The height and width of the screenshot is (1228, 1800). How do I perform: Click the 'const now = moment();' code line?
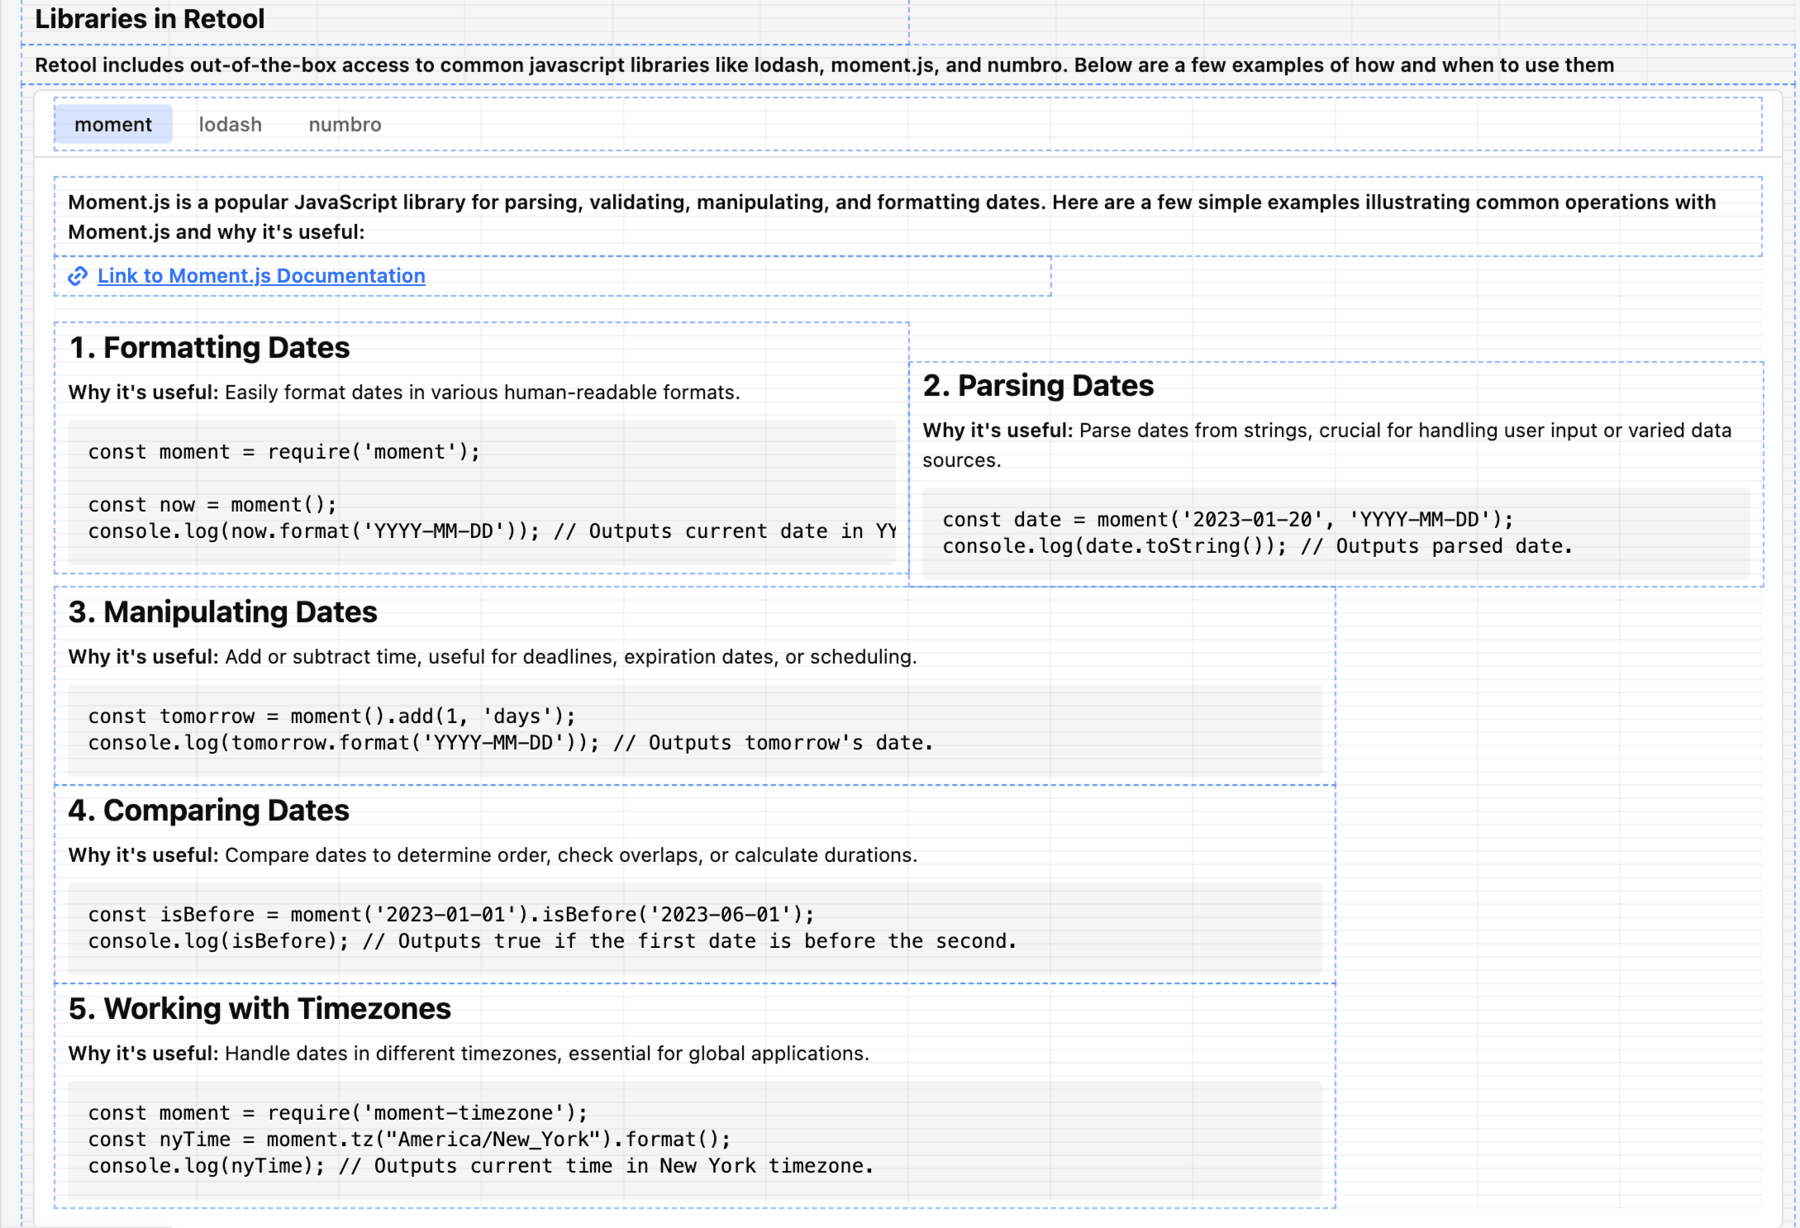coord(213,505)
